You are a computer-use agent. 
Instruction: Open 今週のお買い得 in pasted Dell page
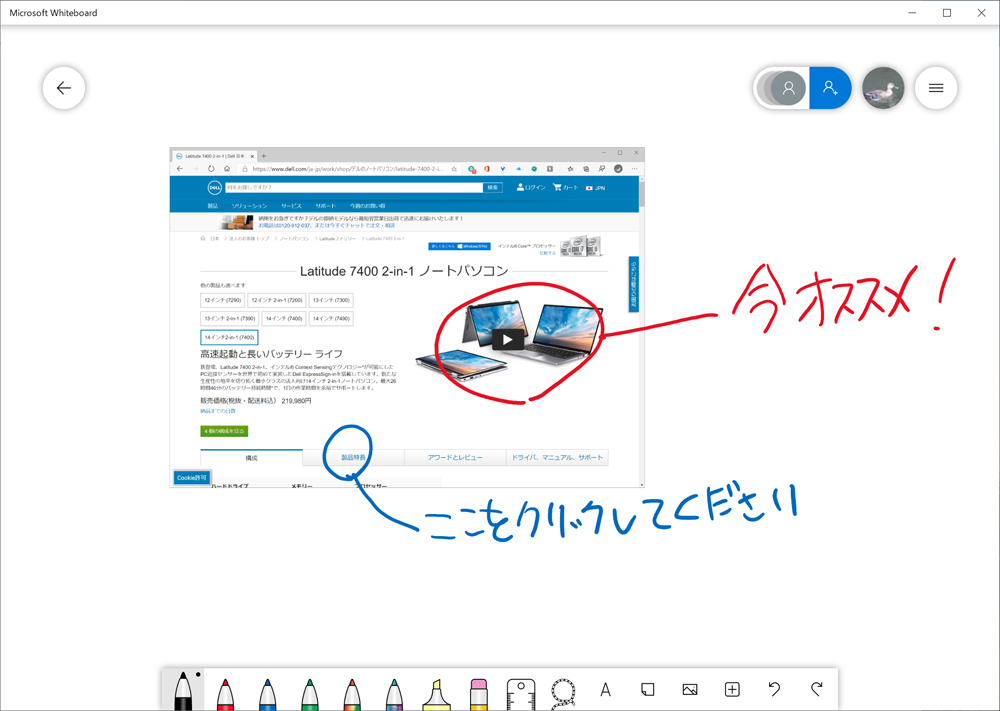tap(367, 206)
